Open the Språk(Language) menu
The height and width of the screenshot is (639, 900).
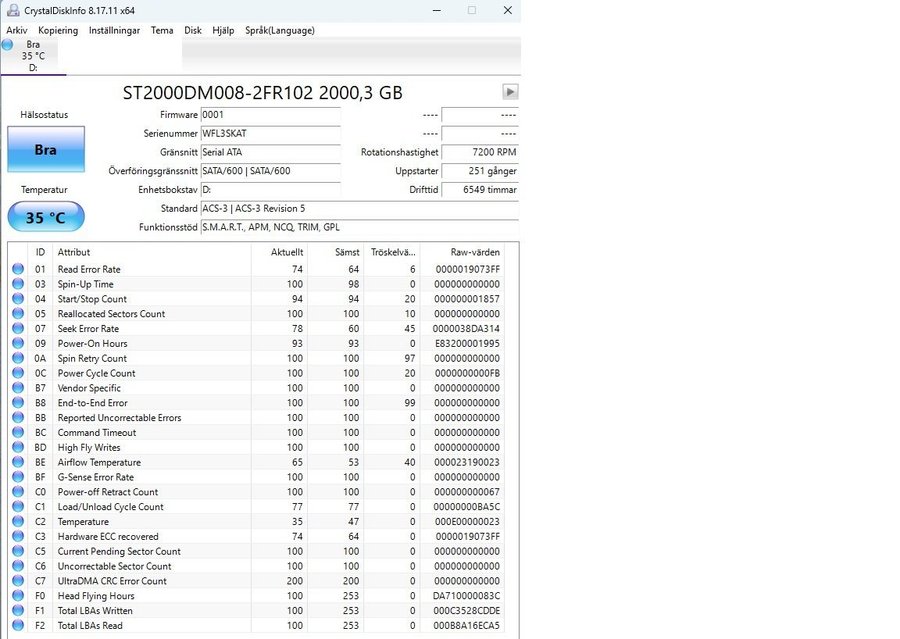coord(280,30)
